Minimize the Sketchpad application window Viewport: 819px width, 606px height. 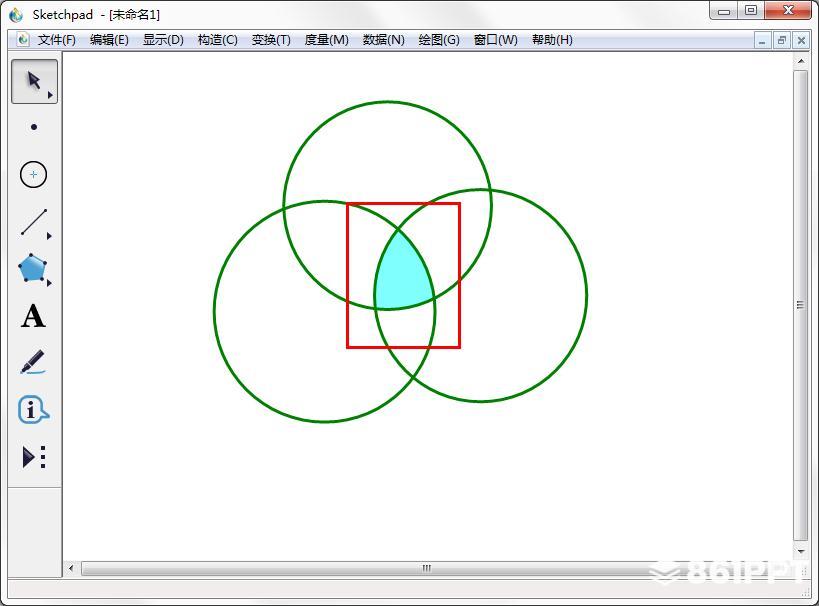point(724,11)
